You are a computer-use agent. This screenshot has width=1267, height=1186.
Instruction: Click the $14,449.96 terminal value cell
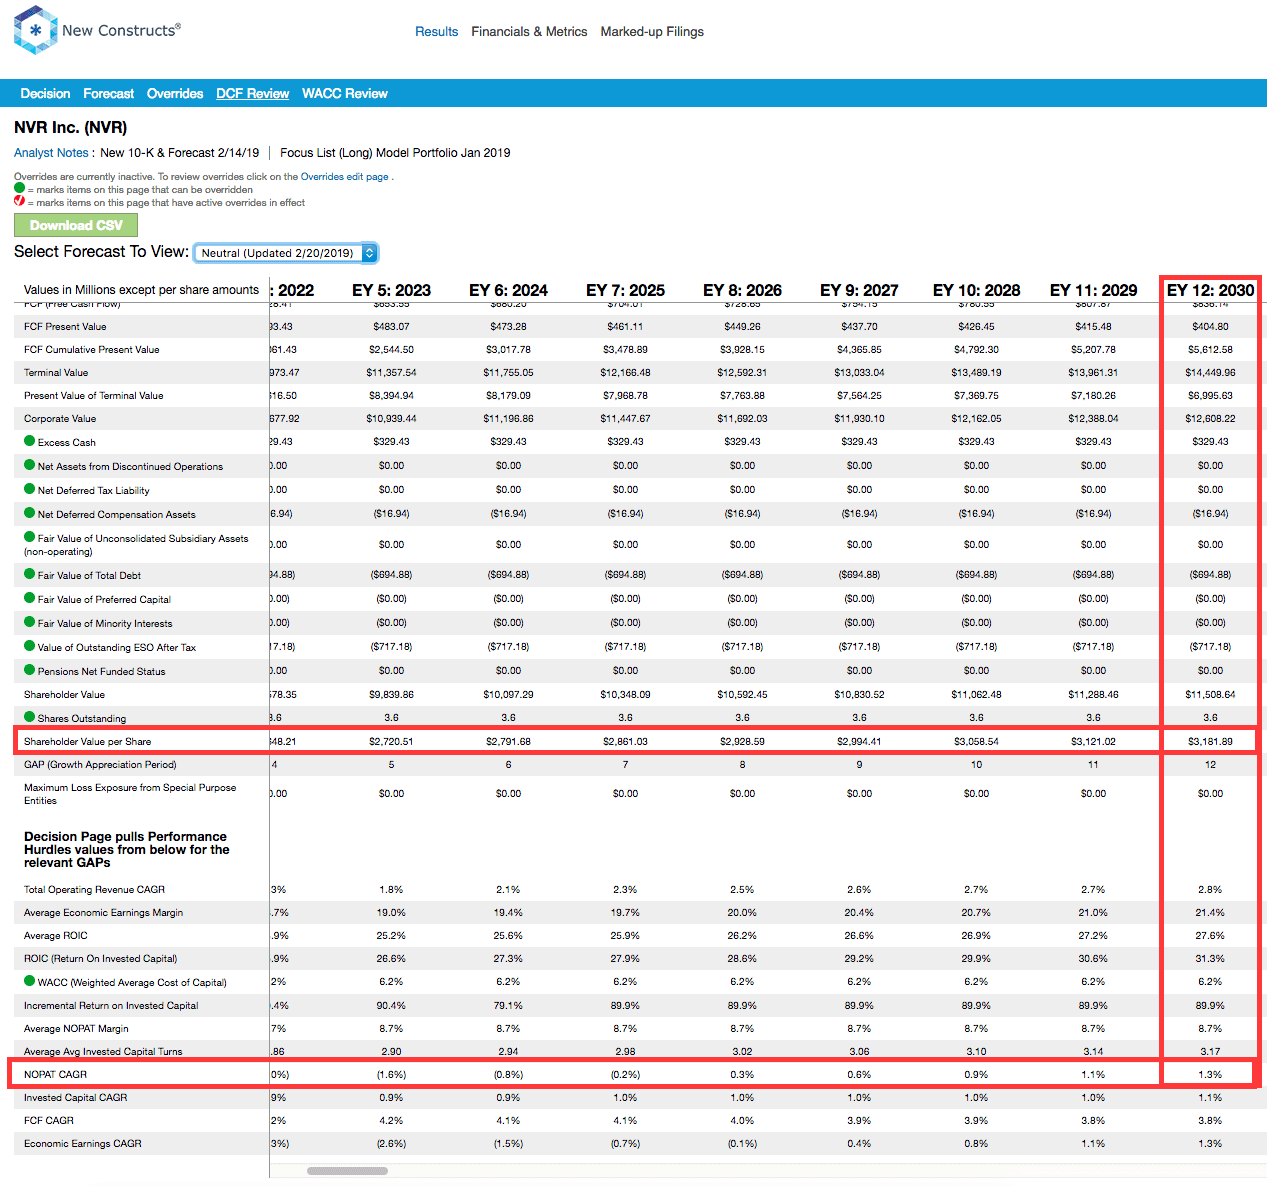click(x=1210, y=372)
